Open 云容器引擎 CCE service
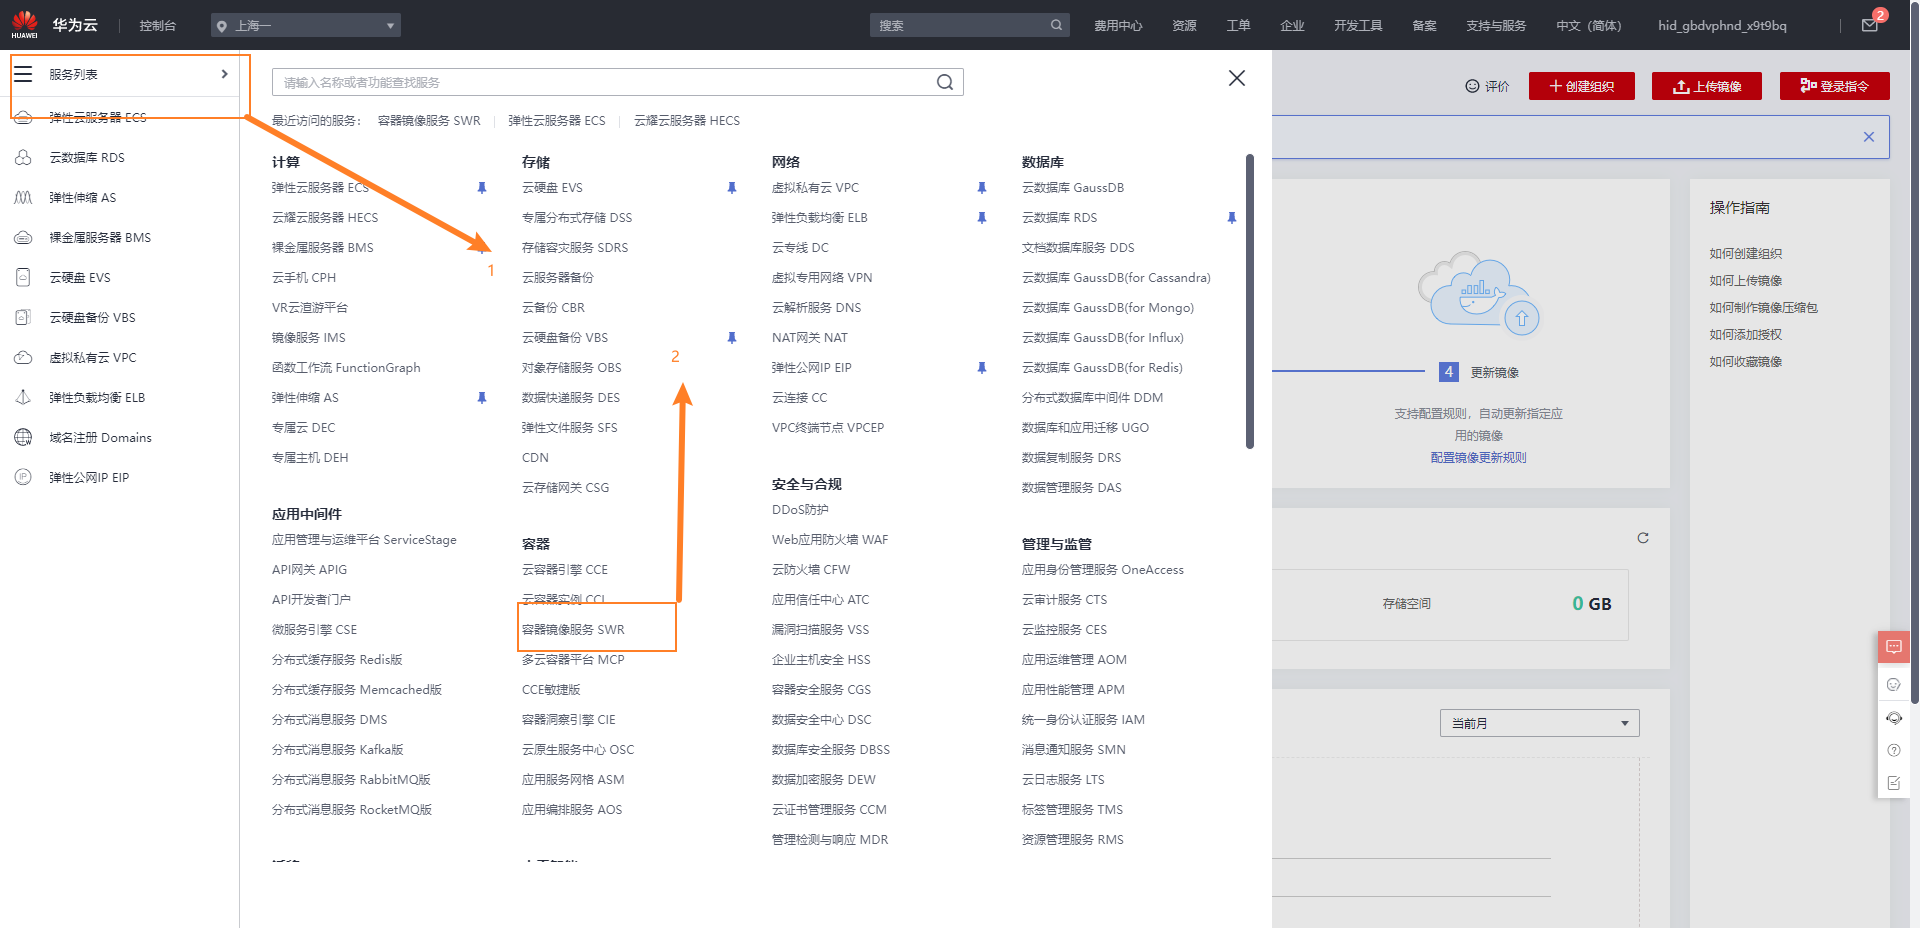 565,570
